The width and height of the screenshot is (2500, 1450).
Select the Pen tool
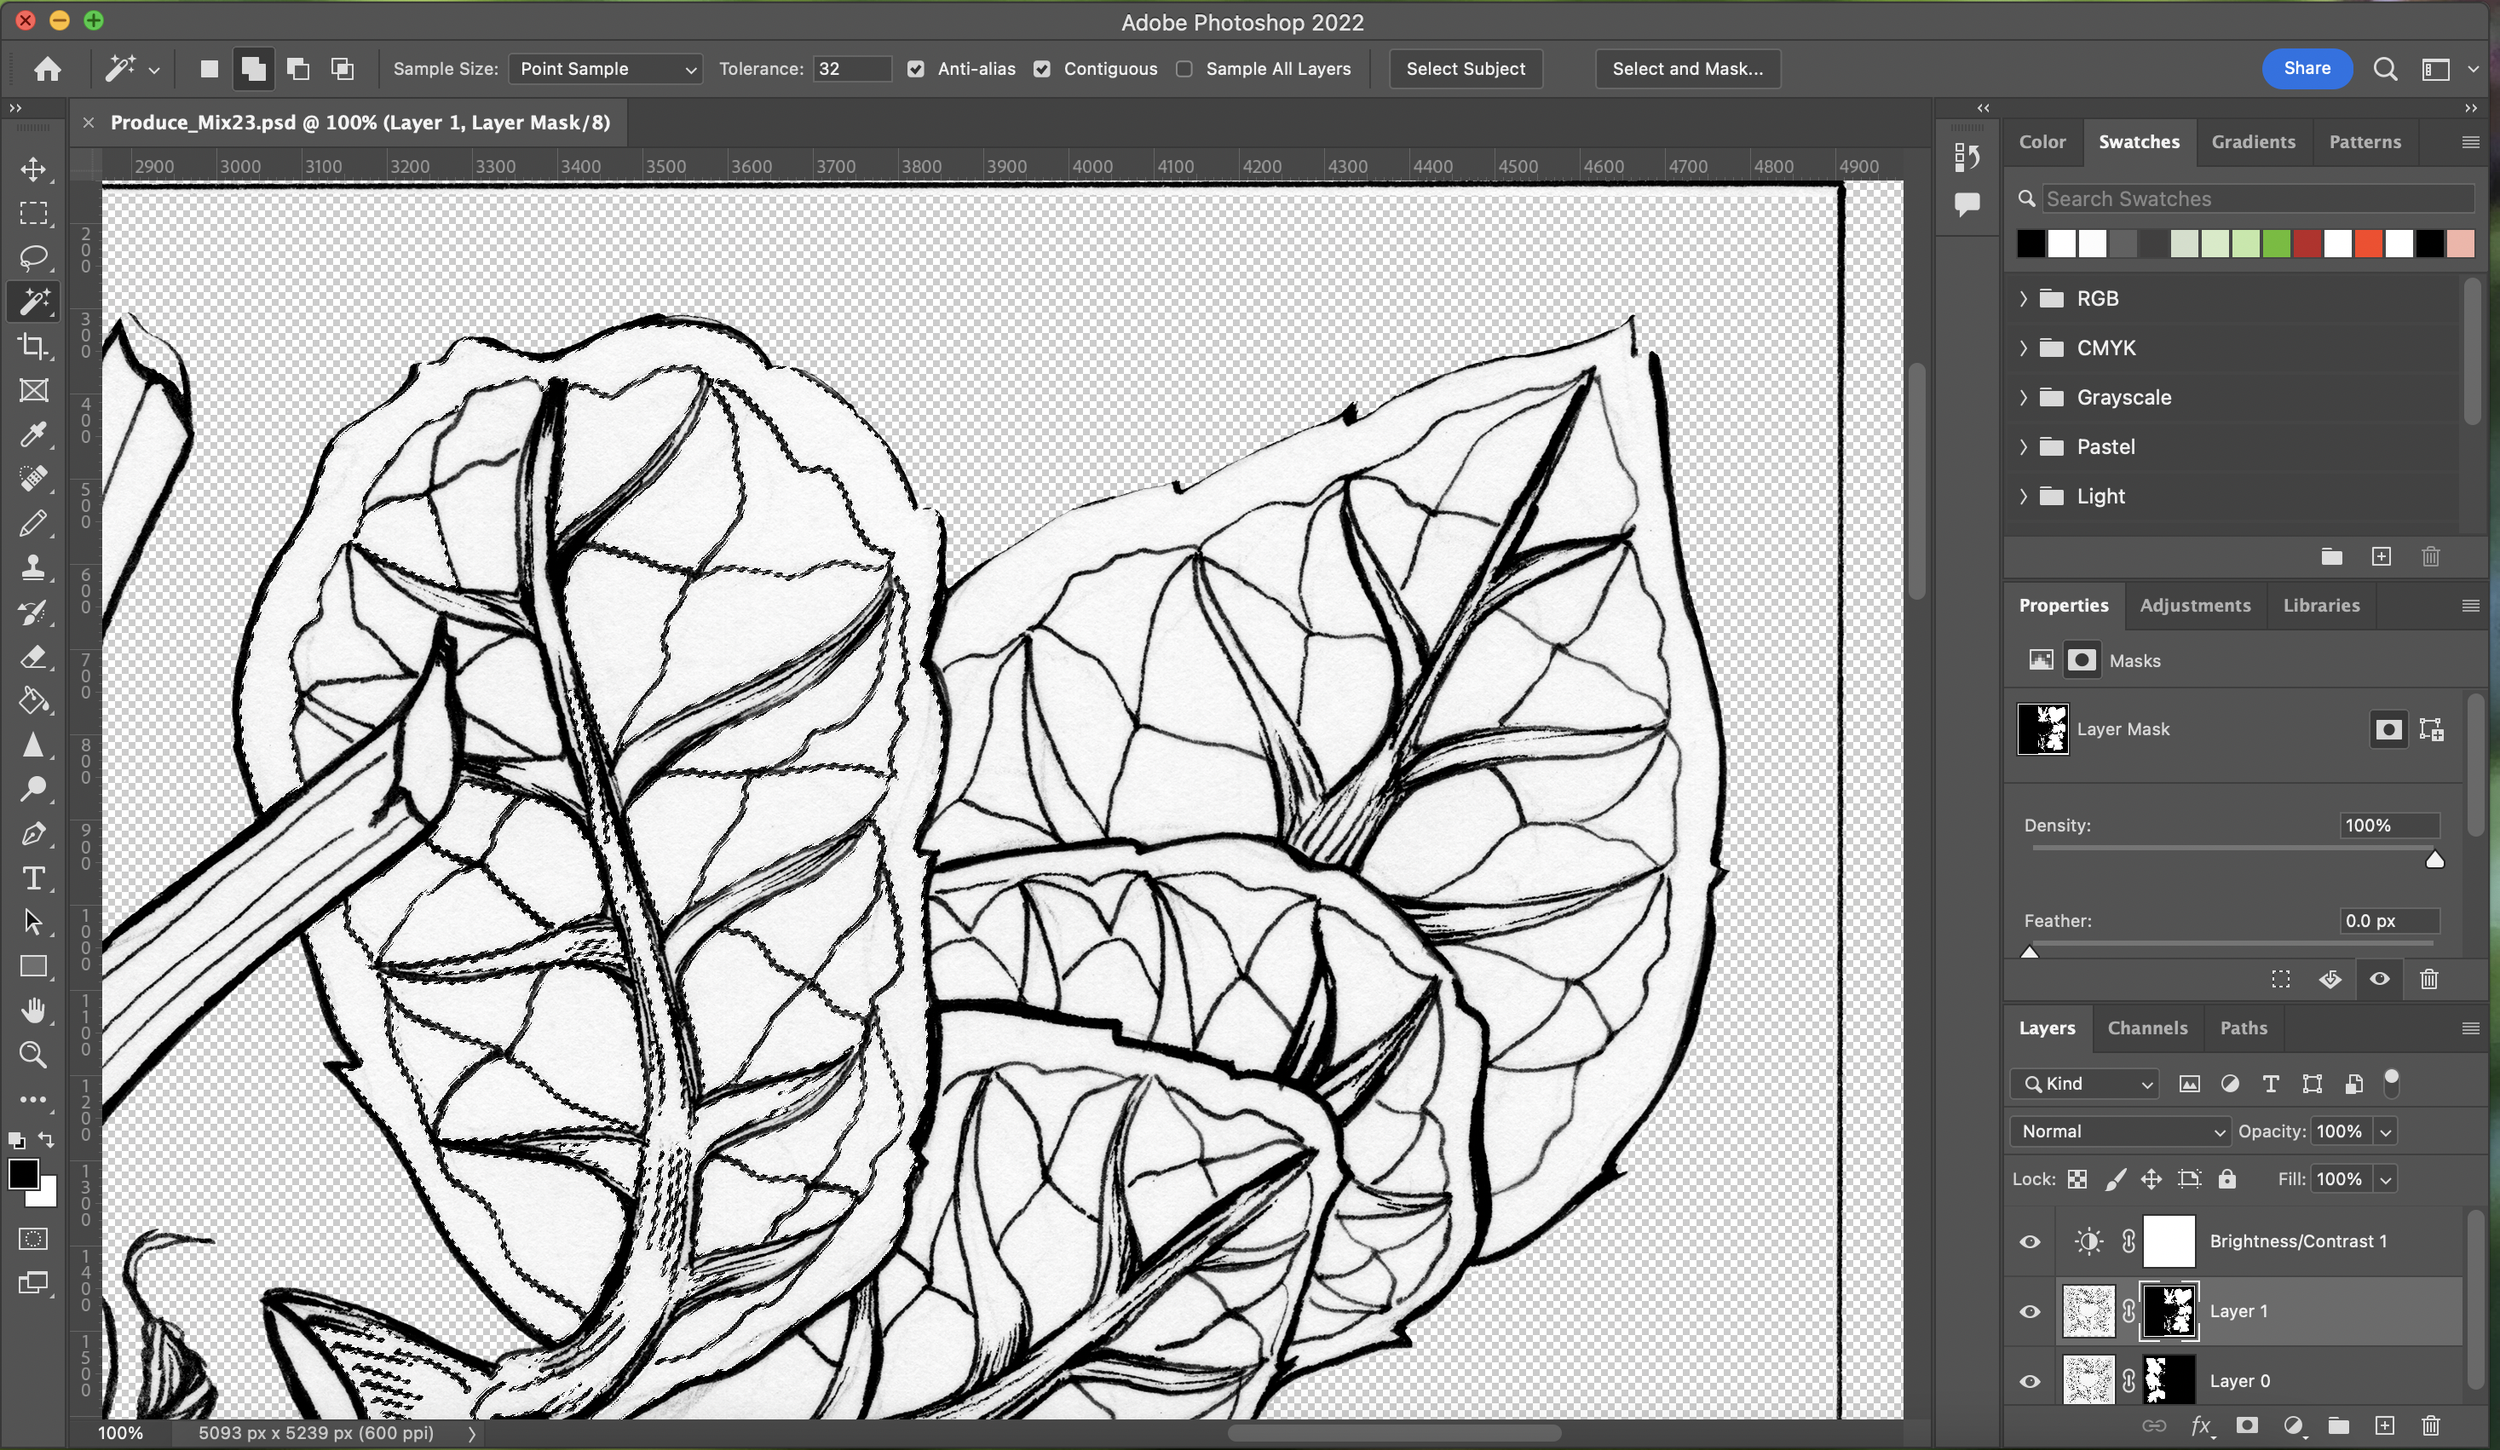tap(33, 833)
